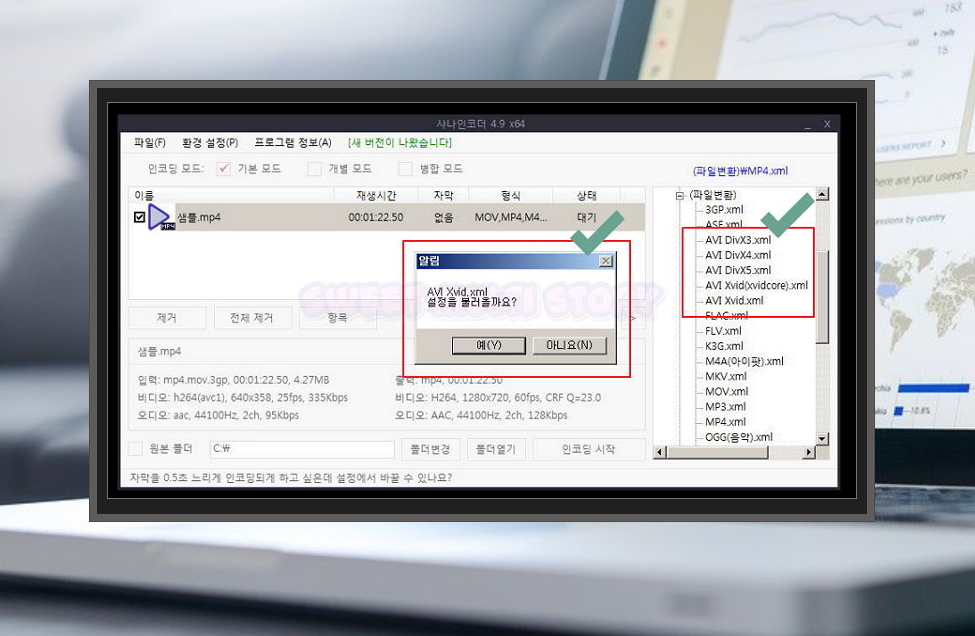
Task: Select MKV.xml preset
Action: click(x=726, y=376)
